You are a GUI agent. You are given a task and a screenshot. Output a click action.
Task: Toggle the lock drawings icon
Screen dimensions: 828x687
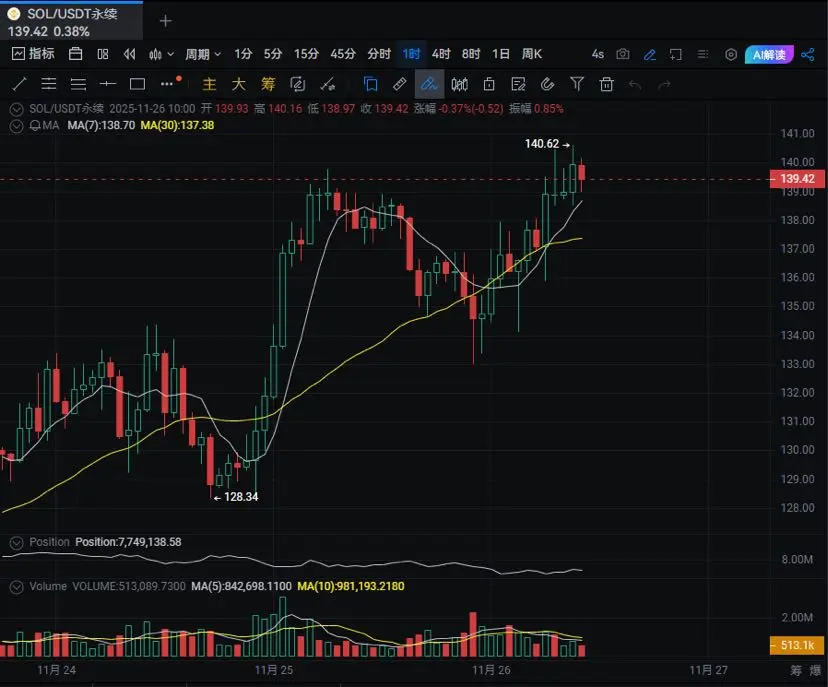click(x=489, y=84)
